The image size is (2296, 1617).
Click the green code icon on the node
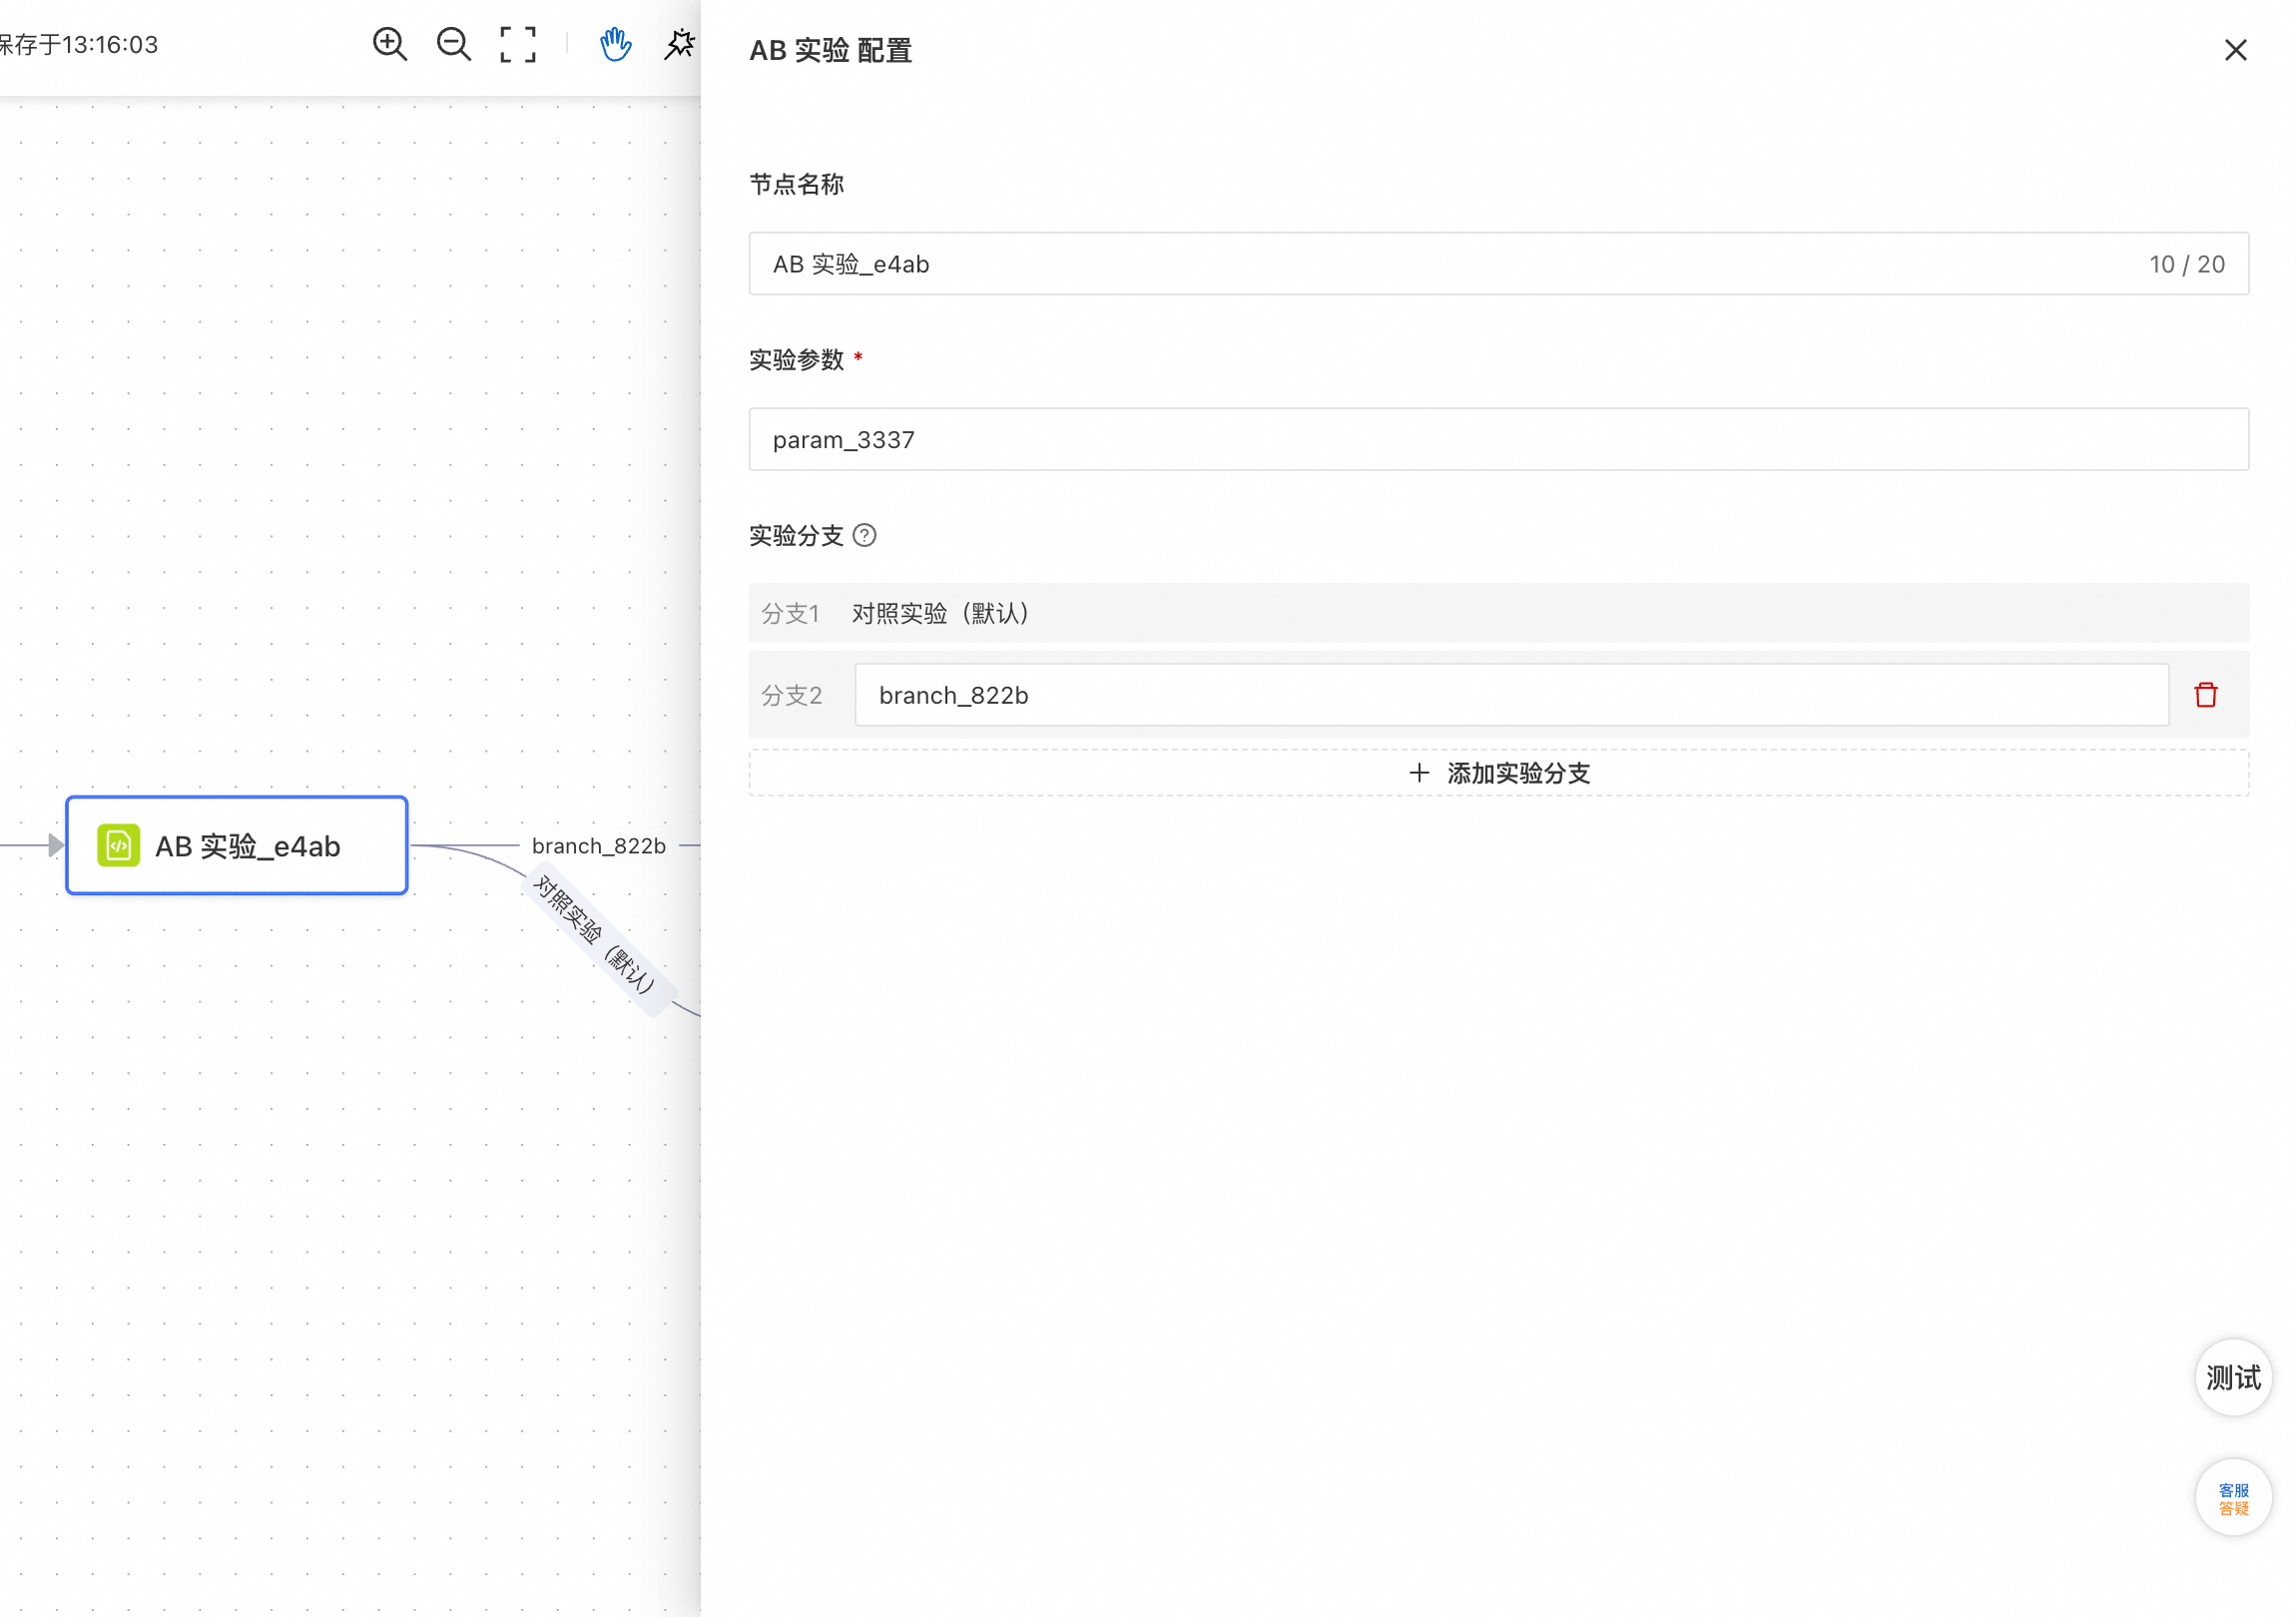pyautogui.click(x=119, y=846)
